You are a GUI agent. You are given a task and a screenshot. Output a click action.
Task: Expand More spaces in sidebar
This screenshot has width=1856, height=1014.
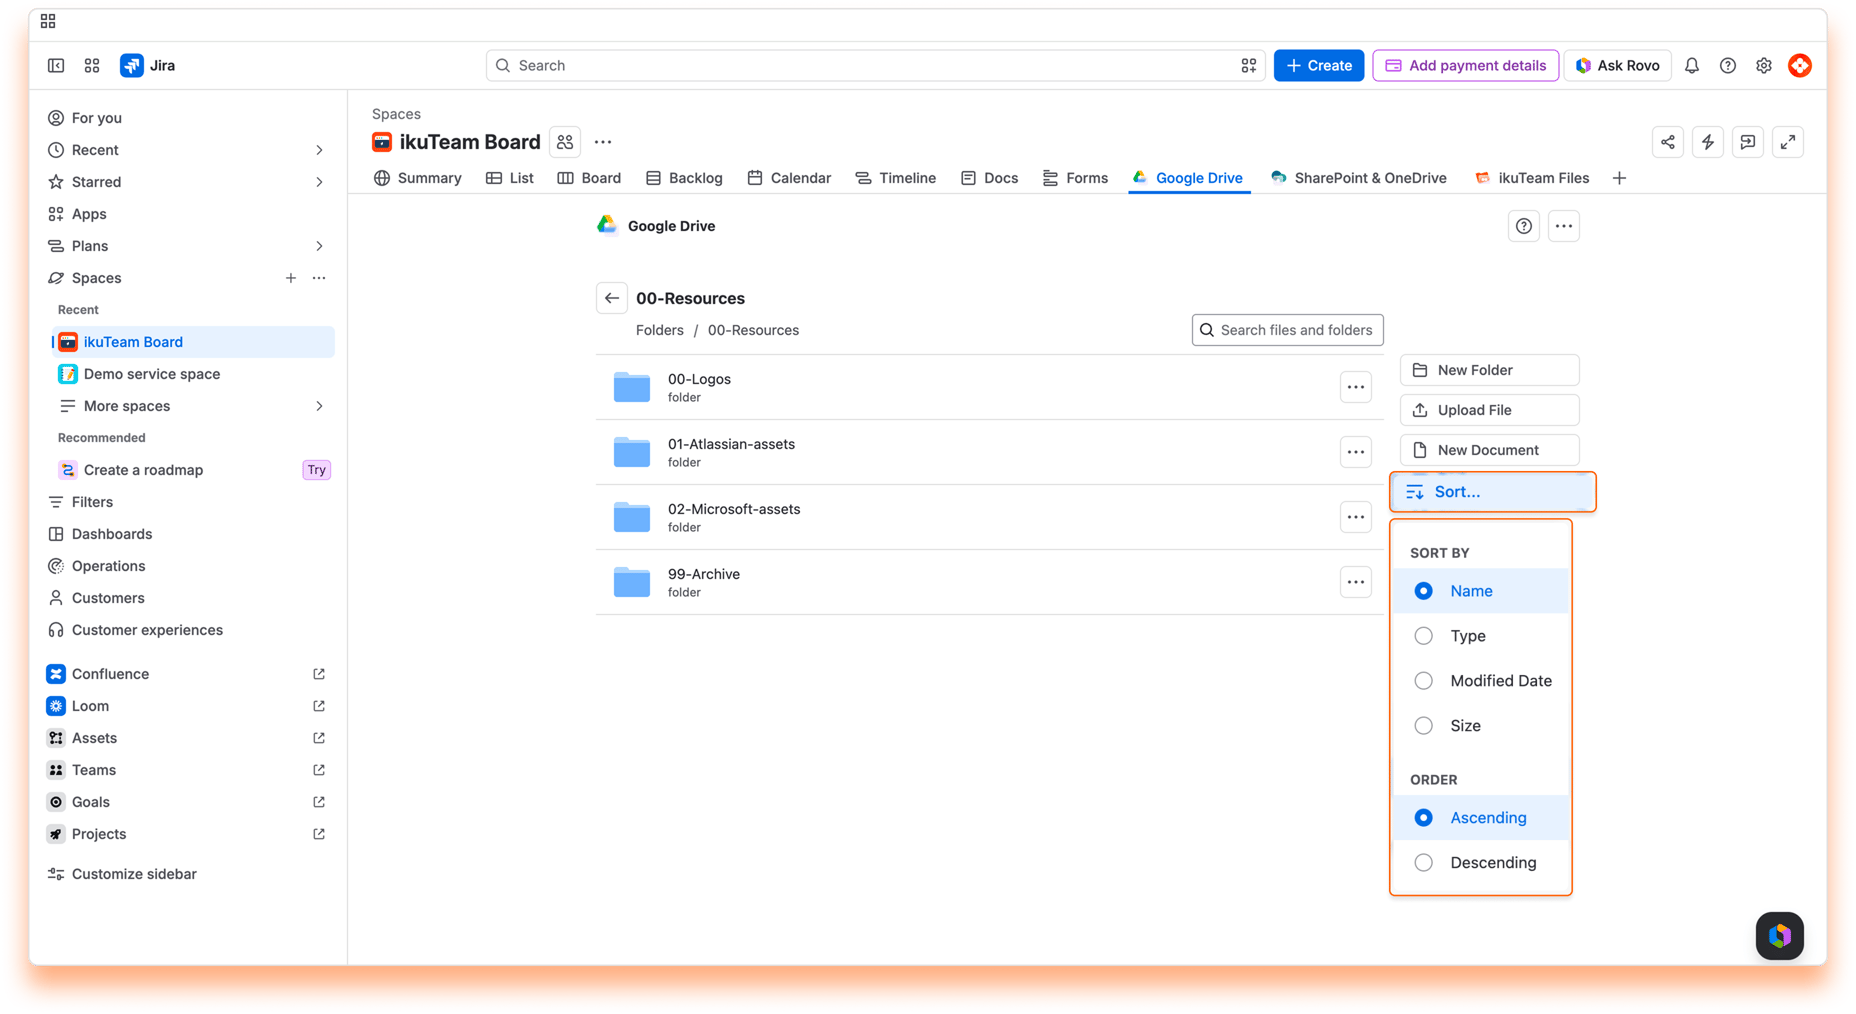(x=319, y=406)
